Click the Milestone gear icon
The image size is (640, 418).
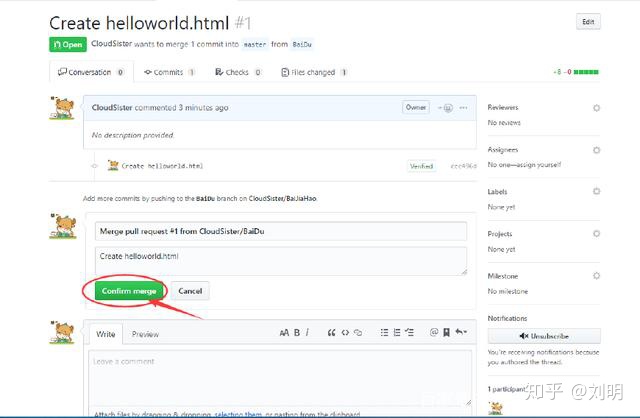tap(596, 276)
